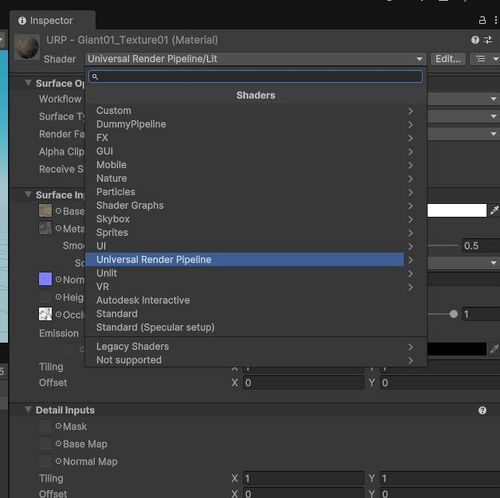This screenshot has height=498, width=500.
Task: Click Detail Inputs Tiling X field
Action: click(x=304, y=478)
